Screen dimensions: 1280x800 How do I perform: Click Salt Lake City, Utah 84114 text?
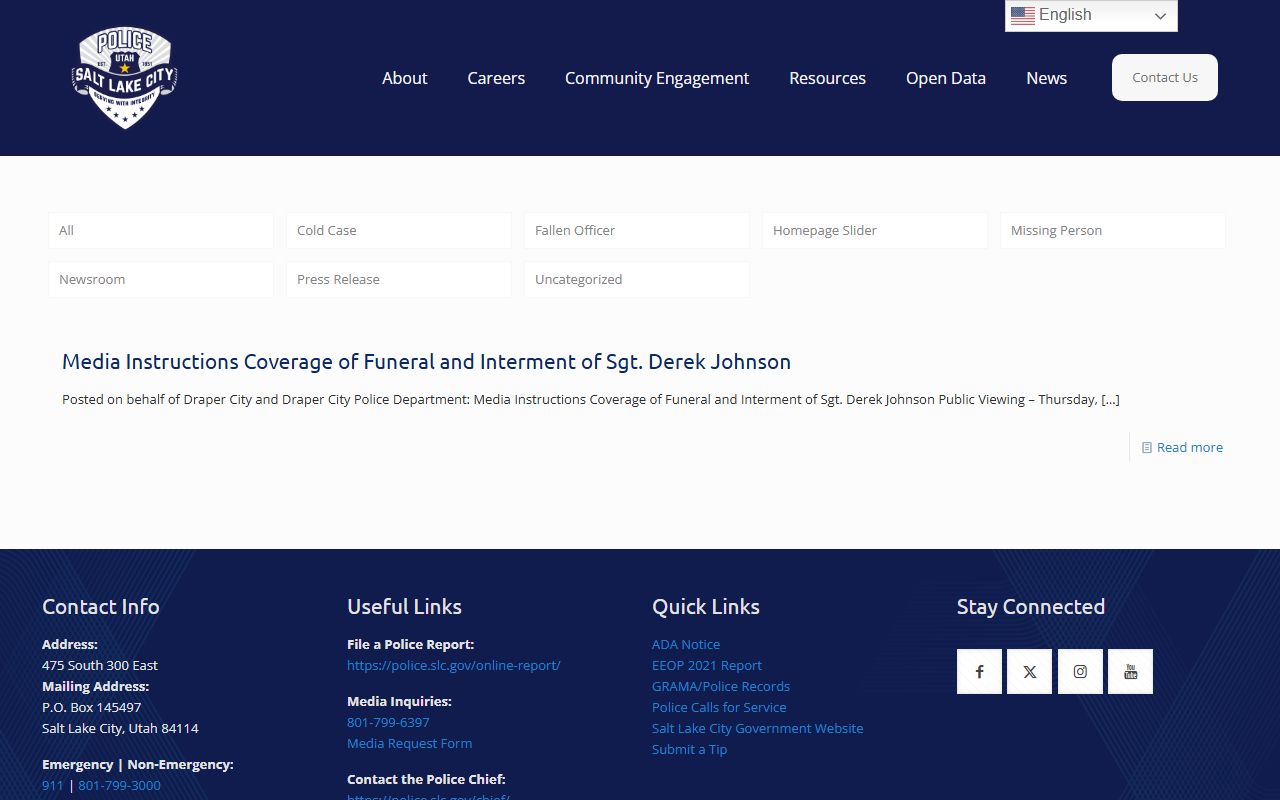click(120, 728)
